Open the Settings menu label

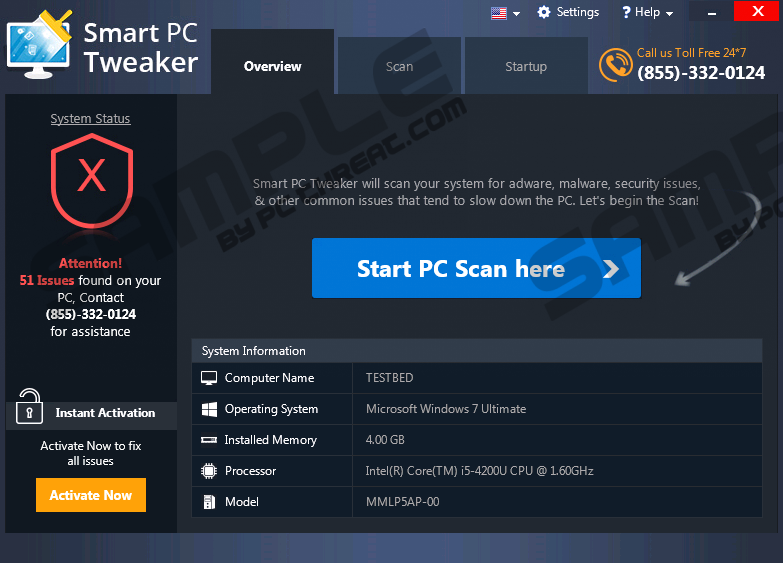(x=578, y=12)
